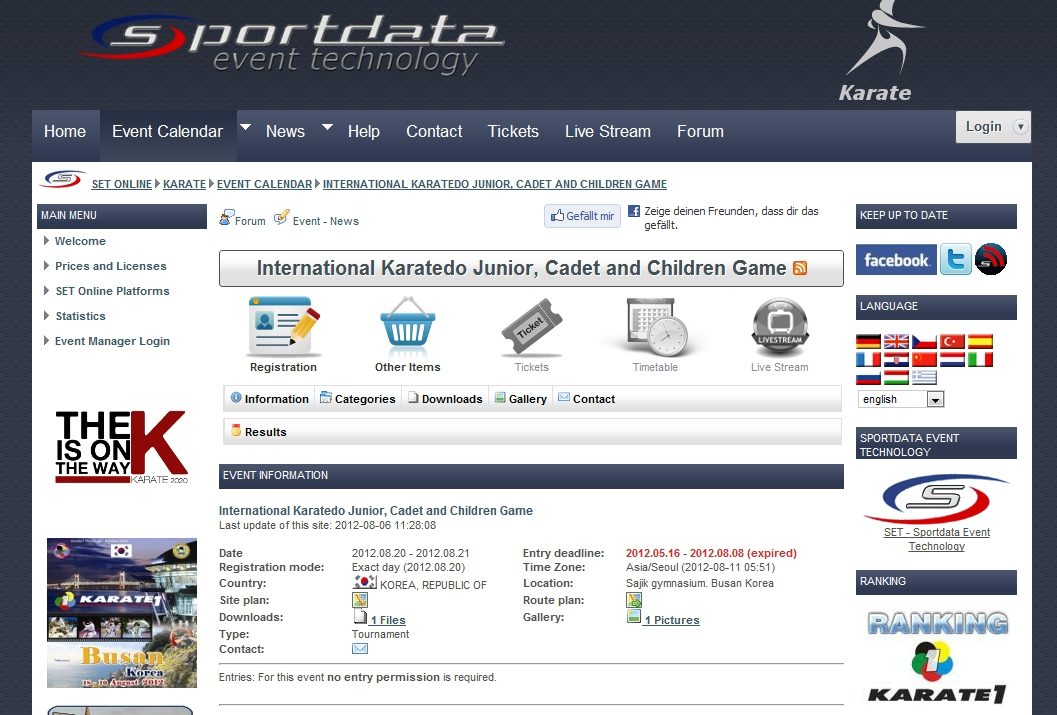Switch to the Gallery tab
The image size is (1057, 715).
pyautogui.click(x=521, y=399)
